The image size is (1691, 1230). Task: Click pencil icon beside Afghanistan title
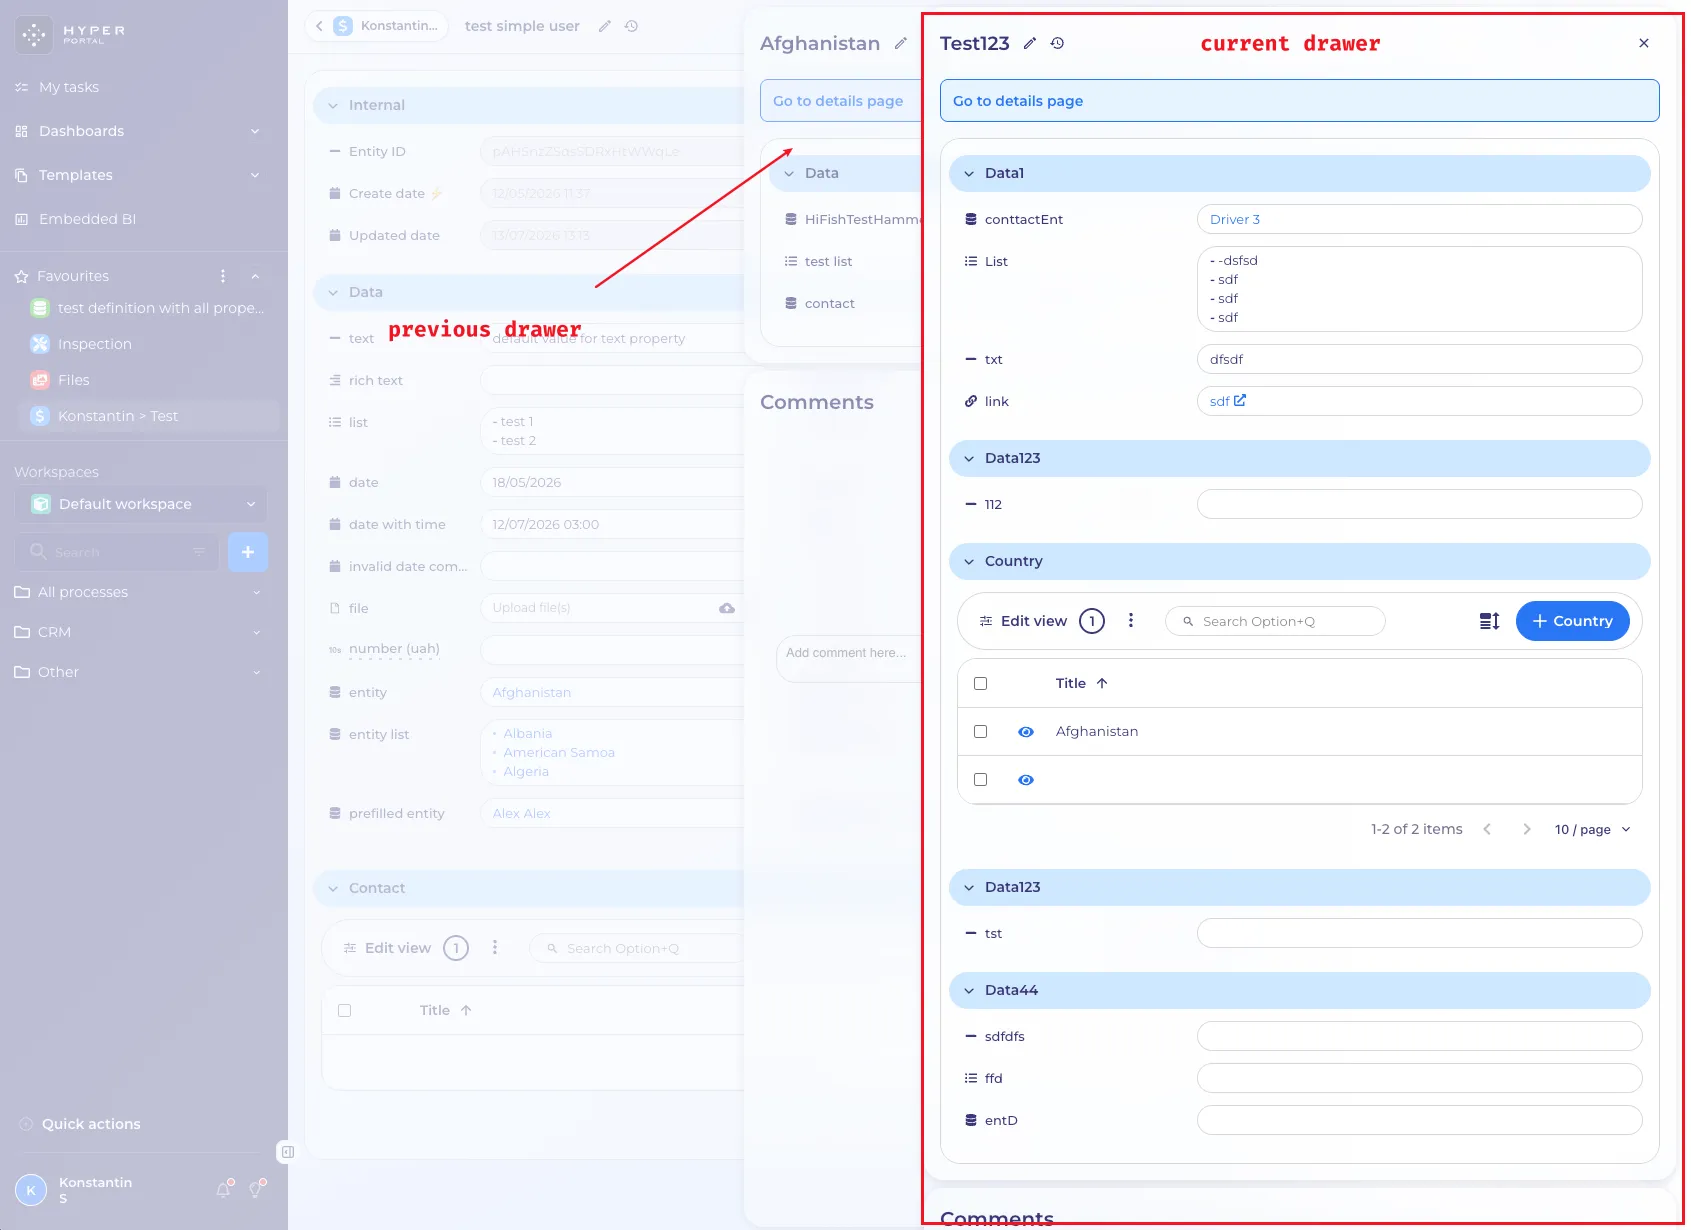[x=900, y=43]
